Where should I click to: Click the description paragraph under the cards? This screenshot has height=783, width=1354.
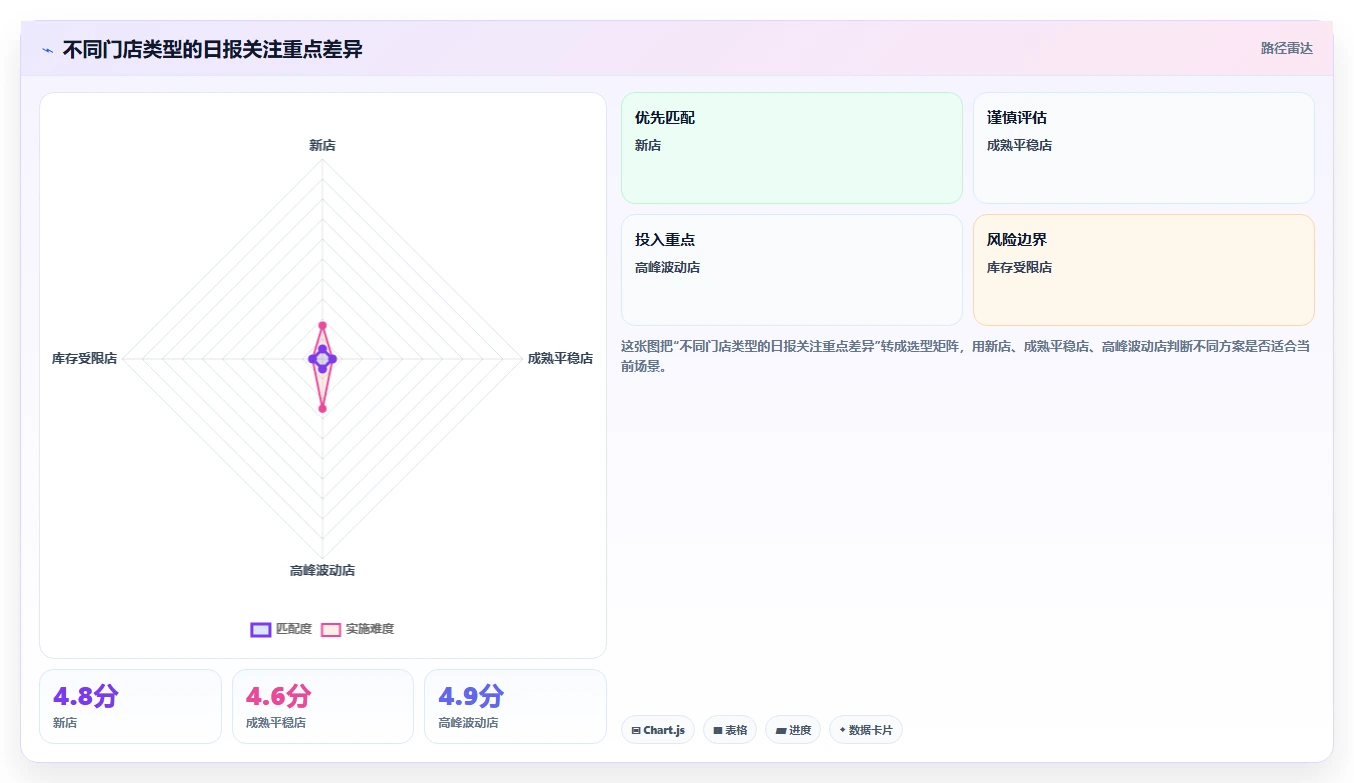[x=966, y=356]
